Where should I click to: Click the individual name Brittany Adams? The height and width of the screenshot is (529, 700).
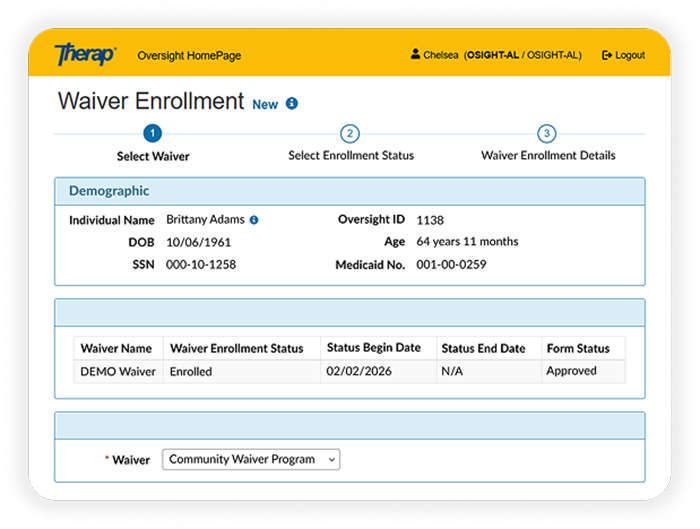205,219
